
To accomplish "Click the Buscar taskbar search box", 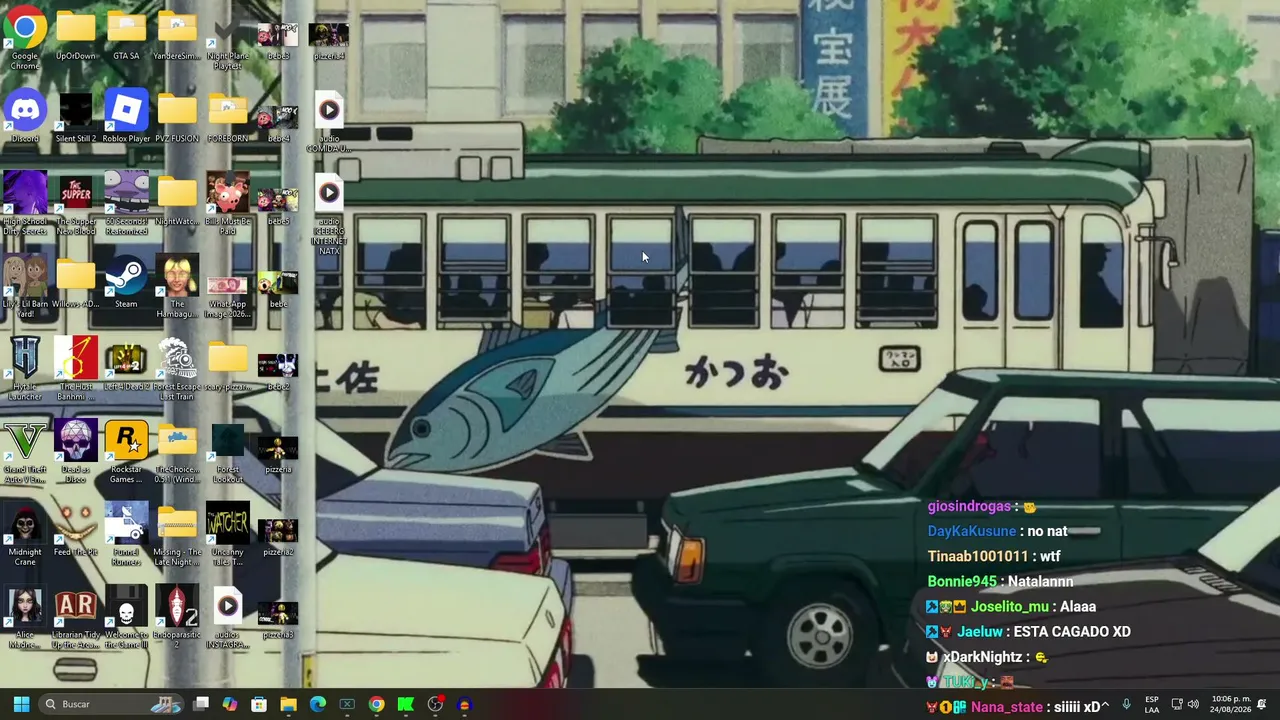I will (x=112, y=704).
